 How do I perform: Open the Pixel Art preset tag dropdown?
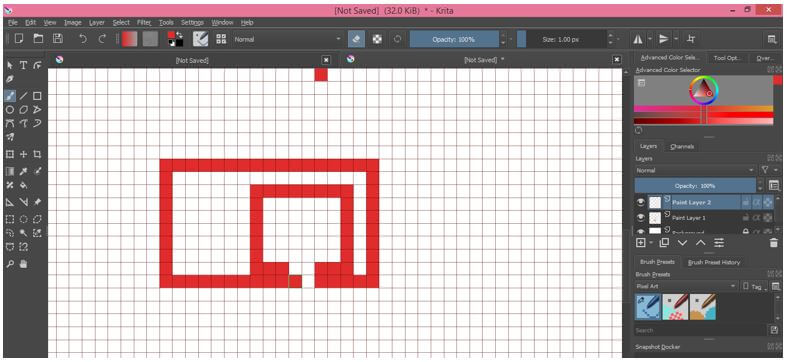(686, 286)
